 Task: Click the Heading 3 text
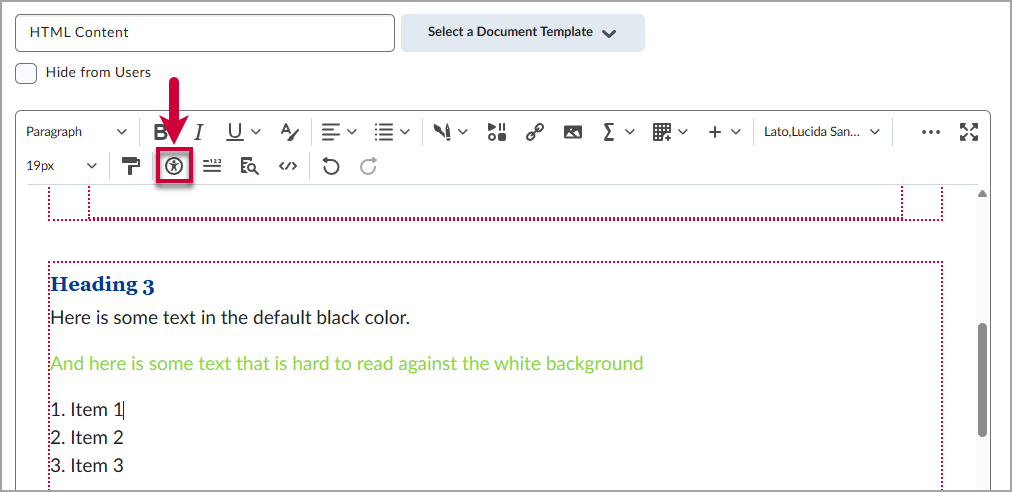103,285
